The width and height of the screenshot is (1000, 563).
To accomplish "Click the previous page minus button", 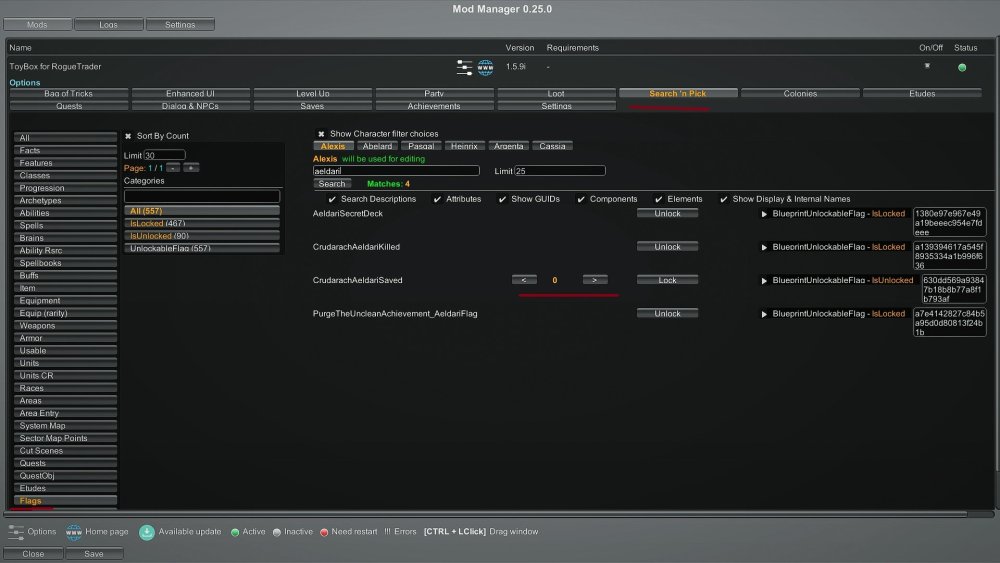I will [173, 167].
